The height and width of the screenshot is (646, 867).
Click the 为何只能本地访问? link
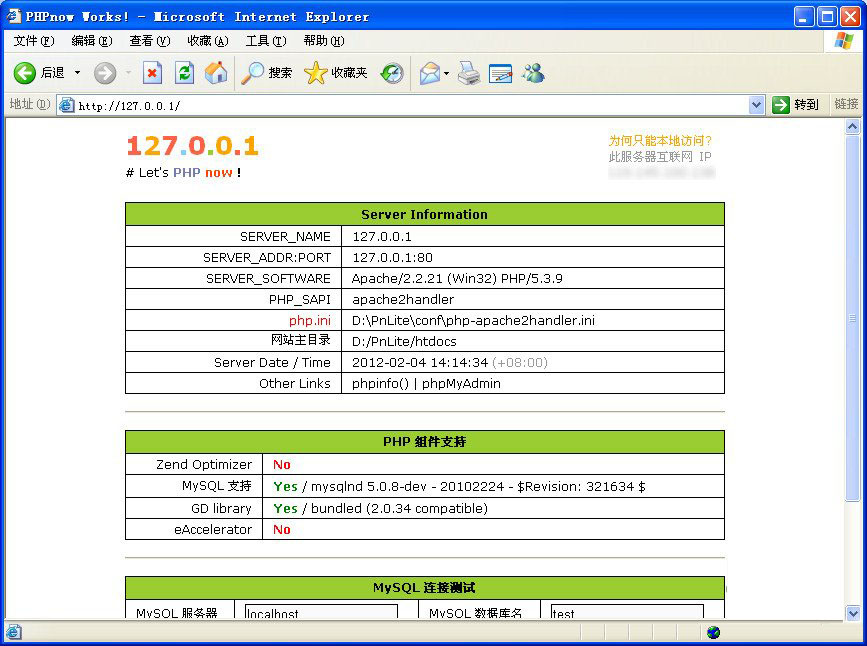pos(660,141)
